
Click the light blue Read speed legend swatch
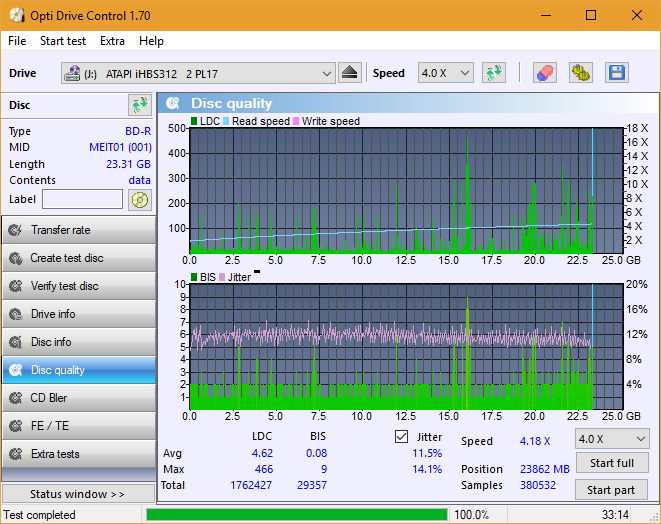[226, 121]
